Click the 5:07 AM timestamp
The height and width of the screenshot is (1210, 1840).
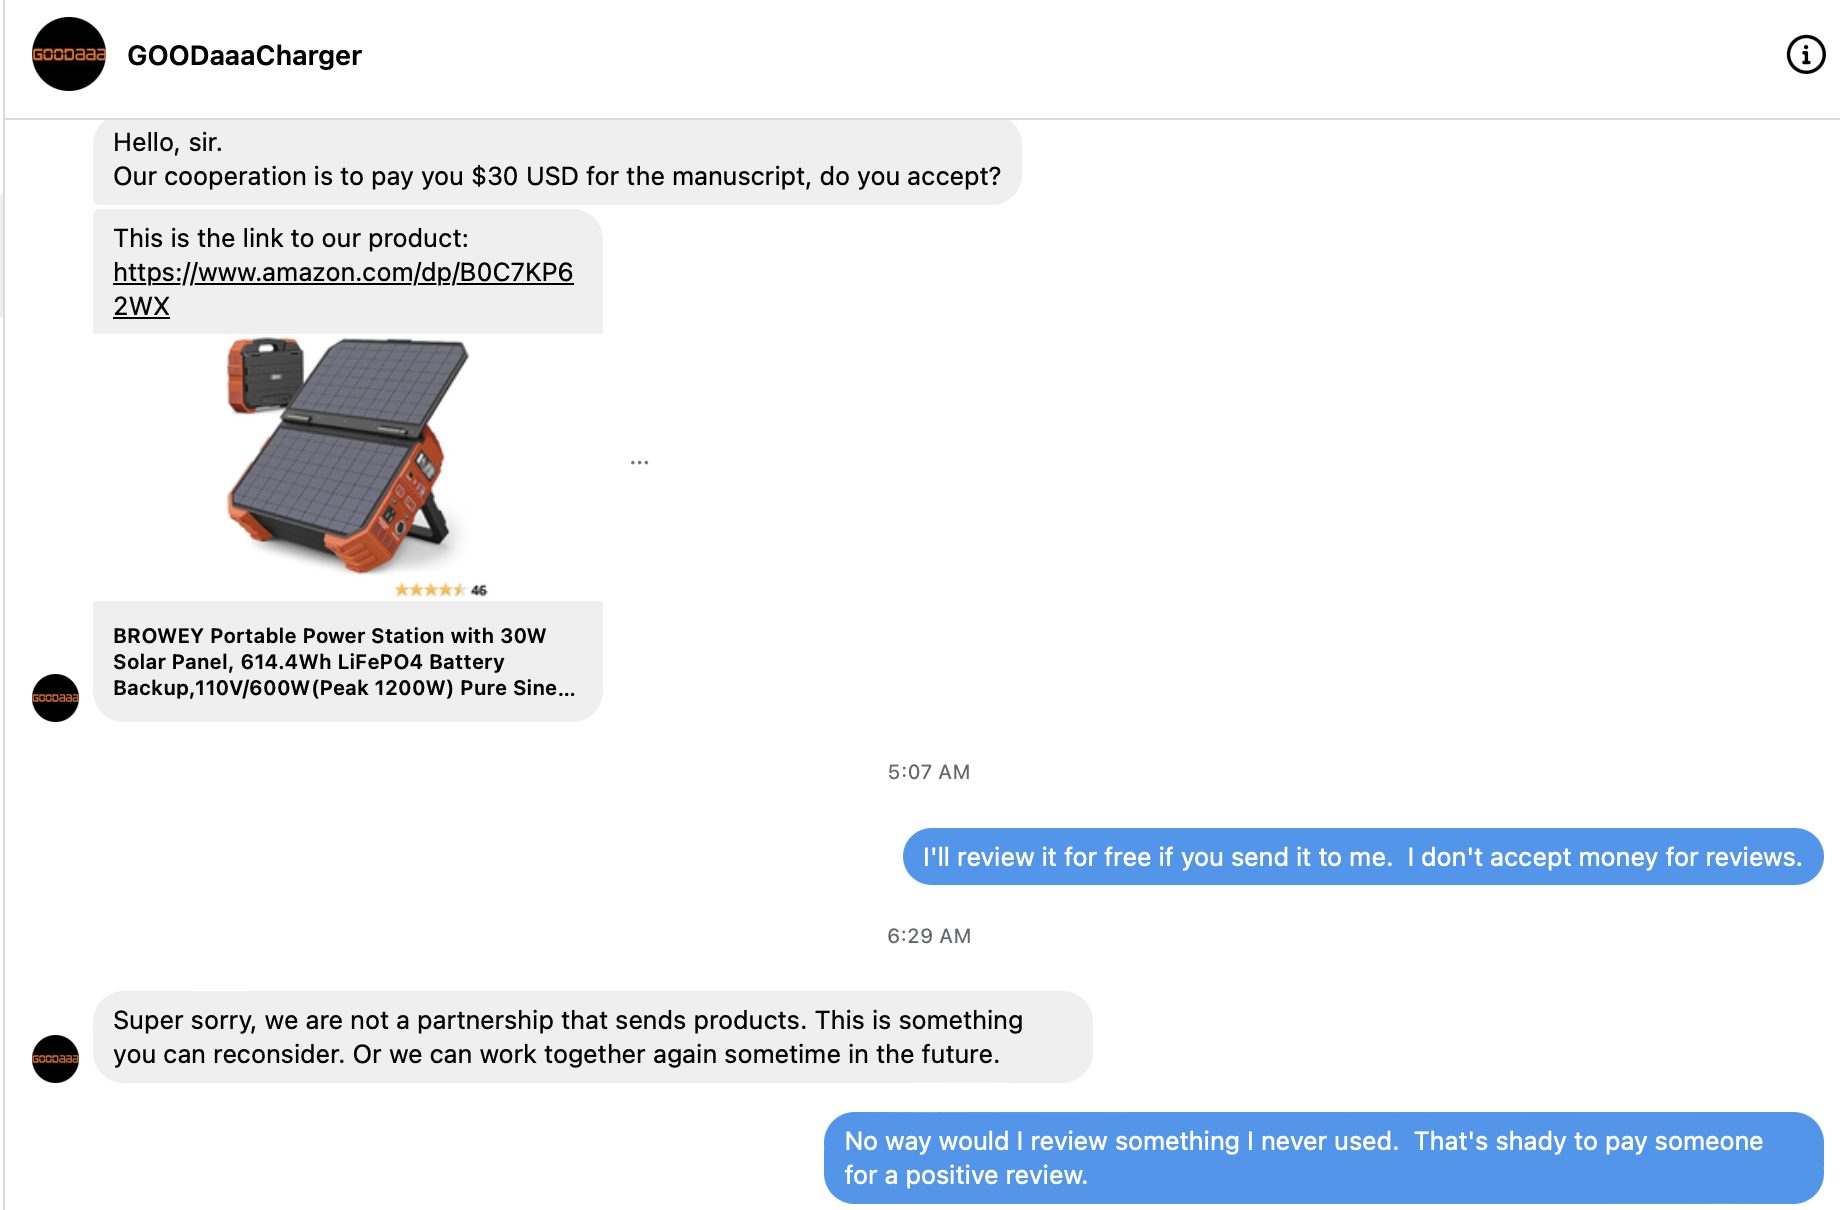pos(928,771)
